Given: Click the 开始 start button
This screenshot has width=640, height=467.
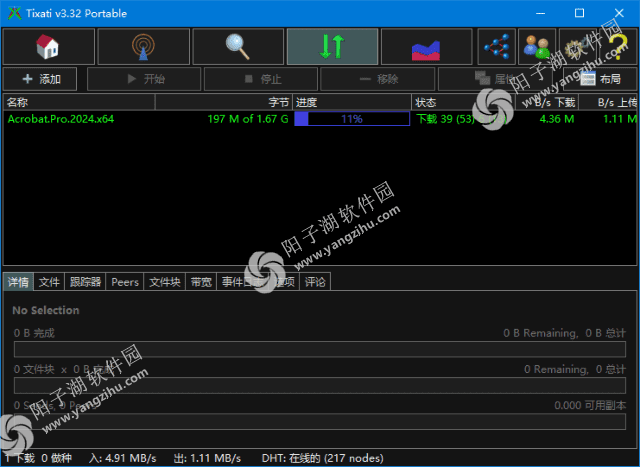Looking at the screenshot, I should click(x=144, y=79).
